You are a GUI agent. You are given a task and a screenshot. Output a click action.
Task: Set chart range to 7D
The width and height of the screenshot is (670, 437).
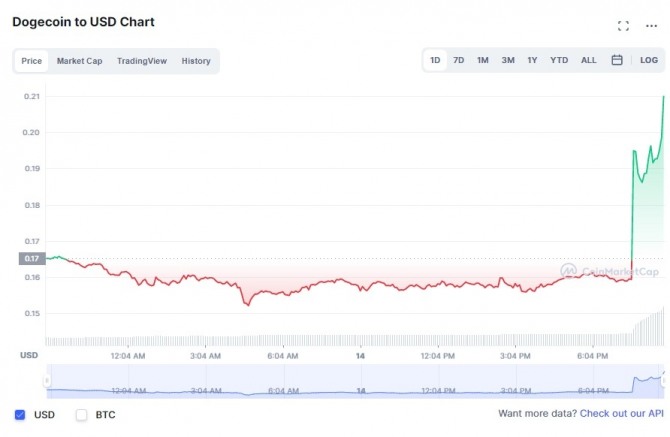(x=458, y=60)
